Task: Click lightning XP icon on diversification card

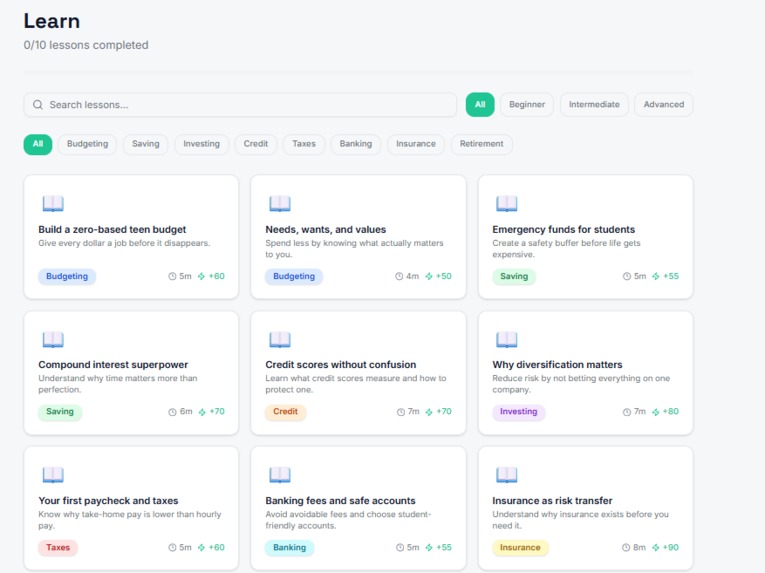Action: (x=656, y=412)
